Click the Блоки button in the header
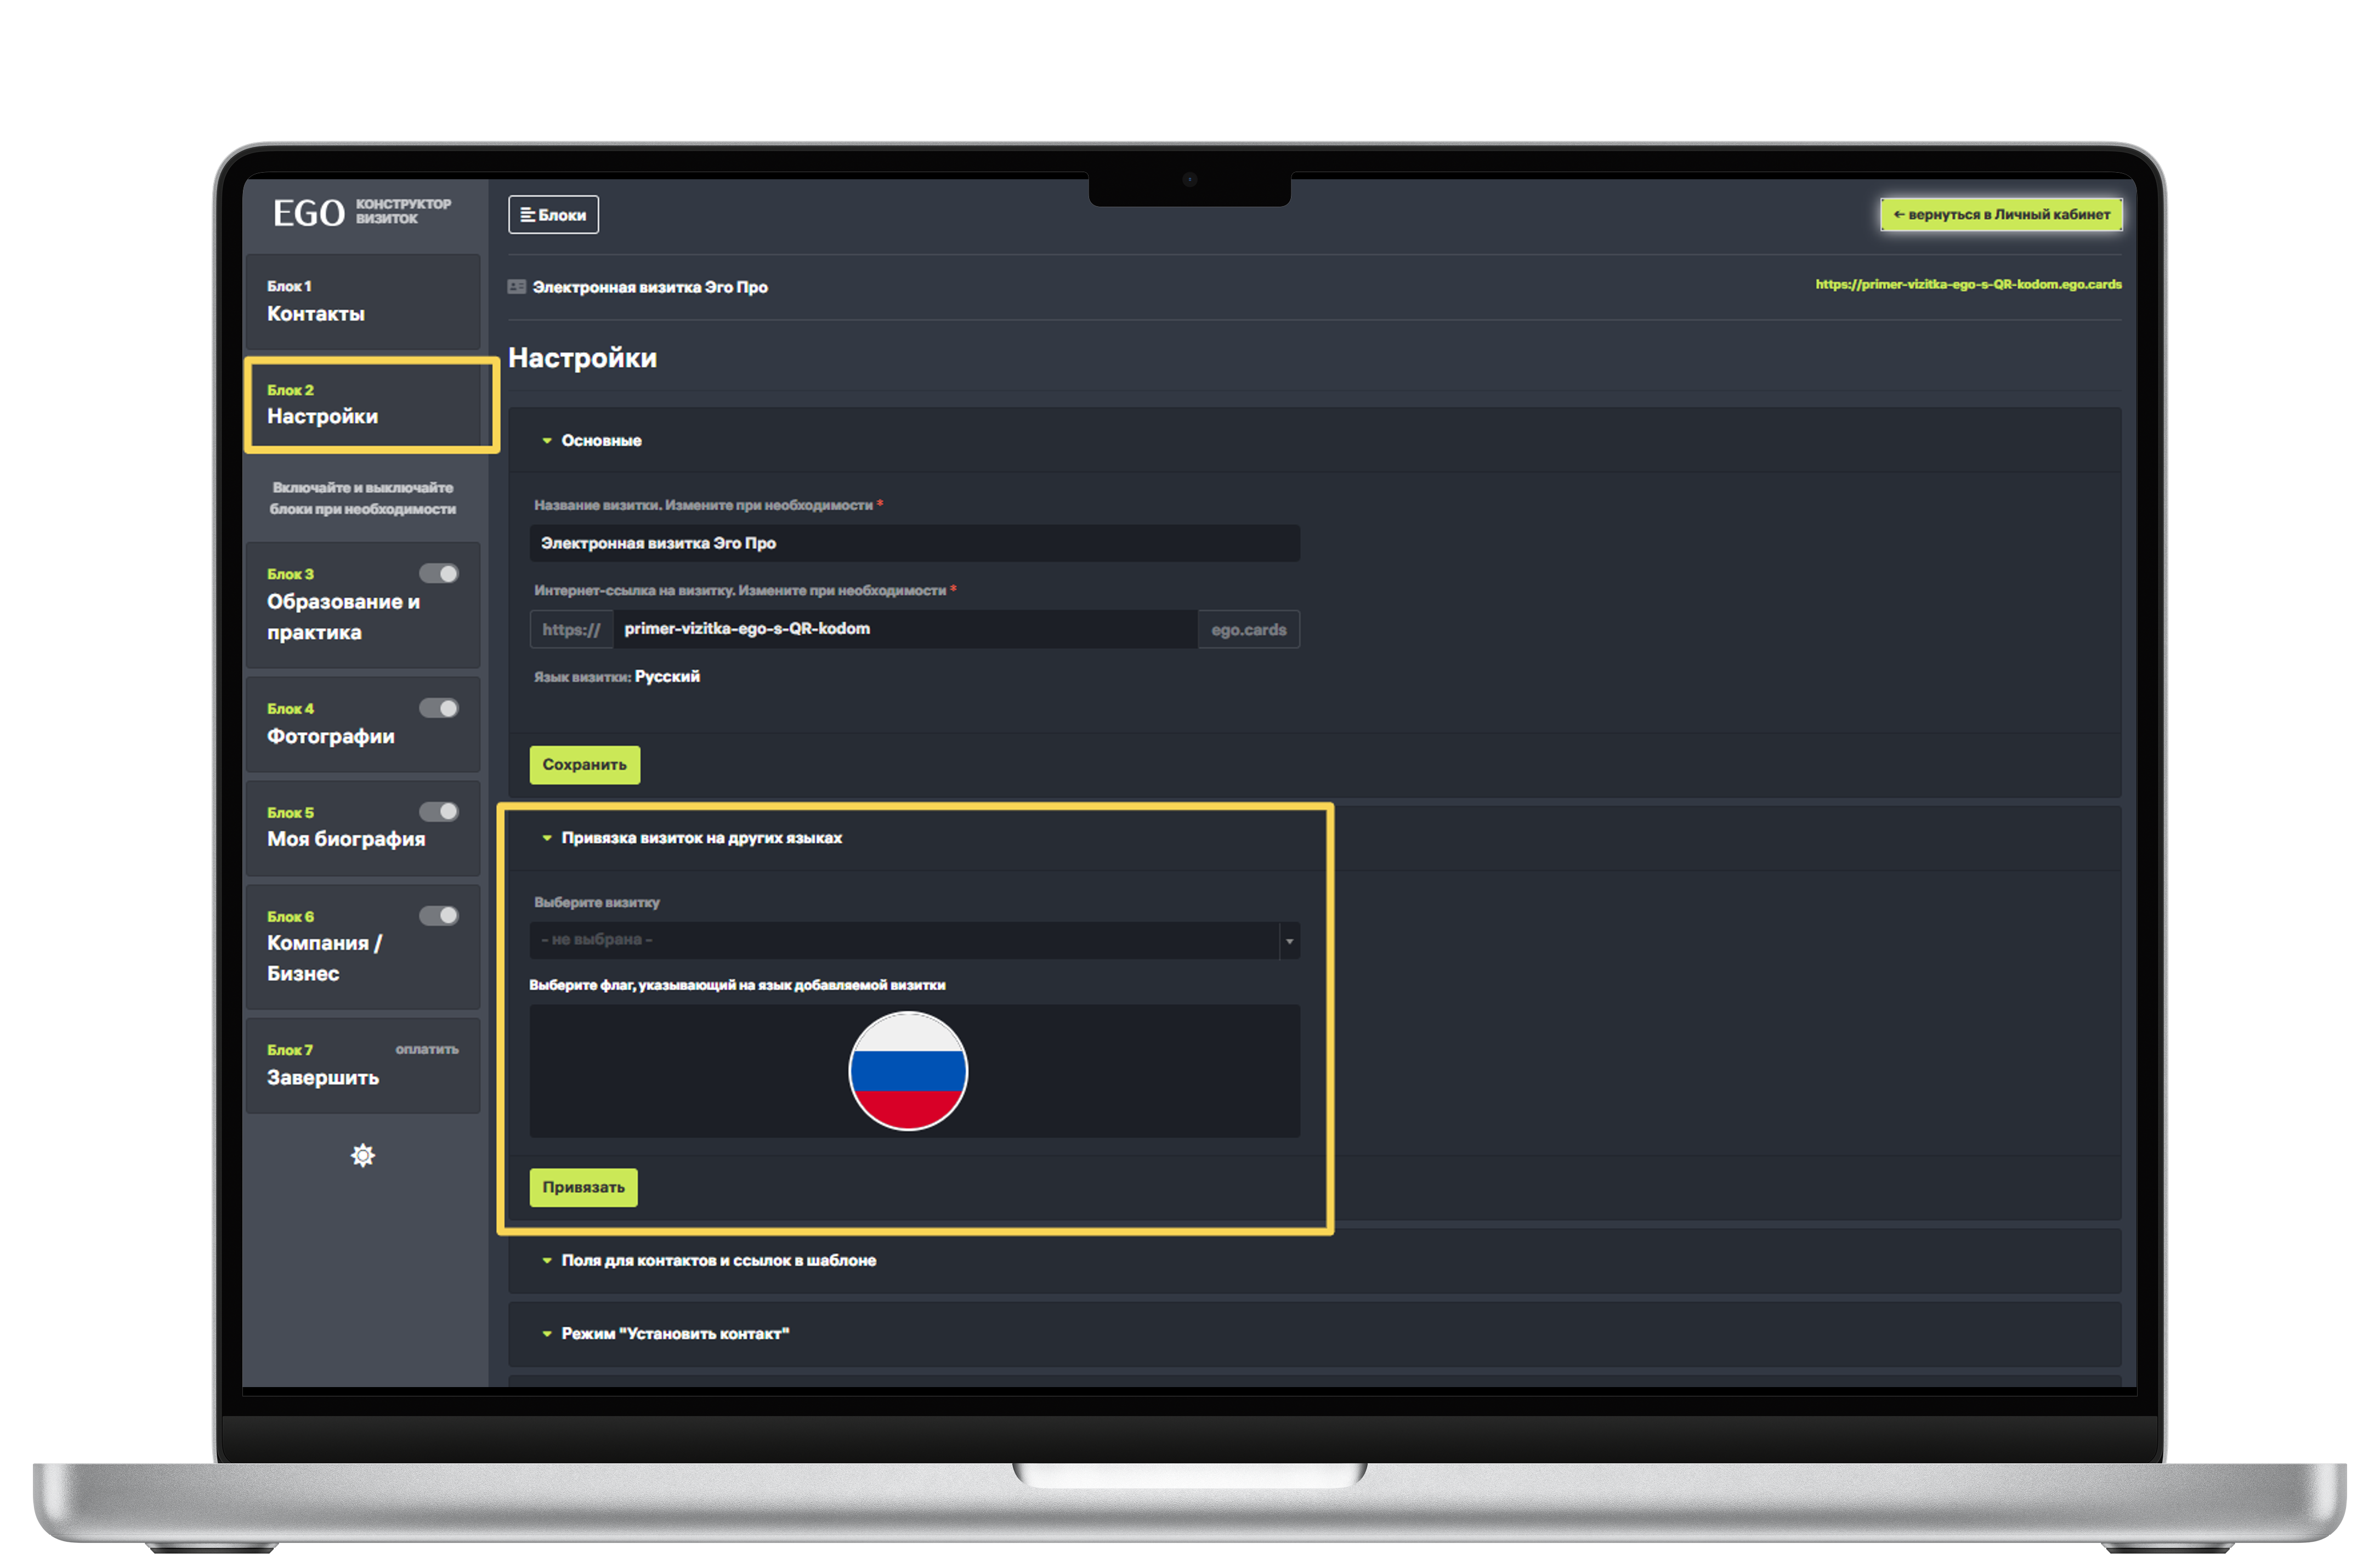This screenshot has height=1568, width=2380. click(x=553, y=215)
